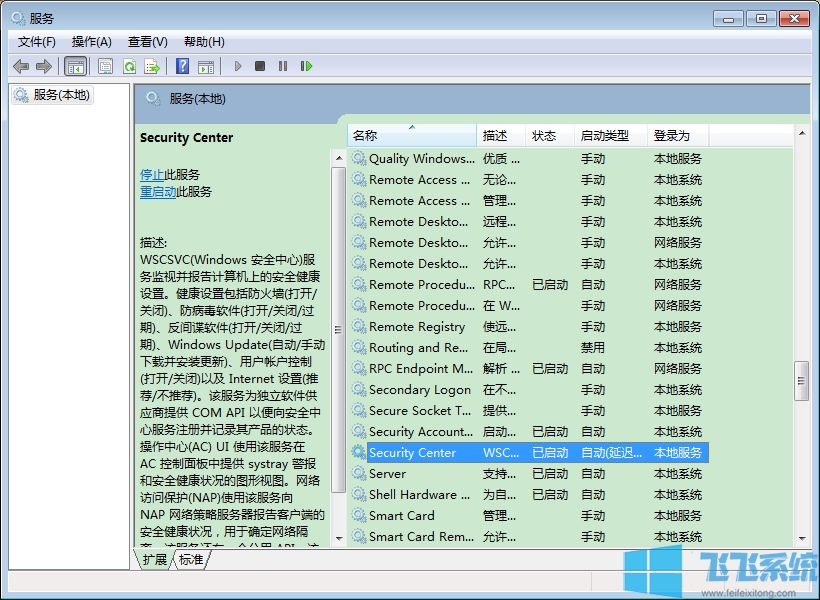This screenshot has width=820, height=600.
Task: Click the Help icon in the toolbar
Action: [182, 65]
